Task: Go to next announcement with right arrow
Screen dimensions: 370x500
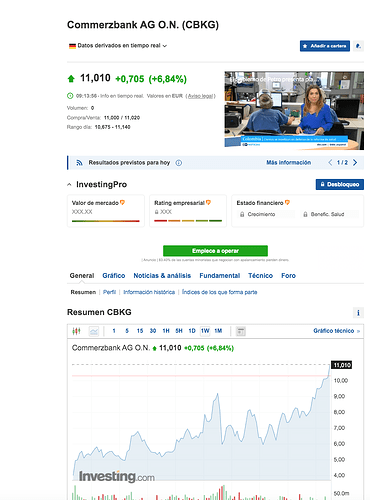Action: (x=355, y=162)
